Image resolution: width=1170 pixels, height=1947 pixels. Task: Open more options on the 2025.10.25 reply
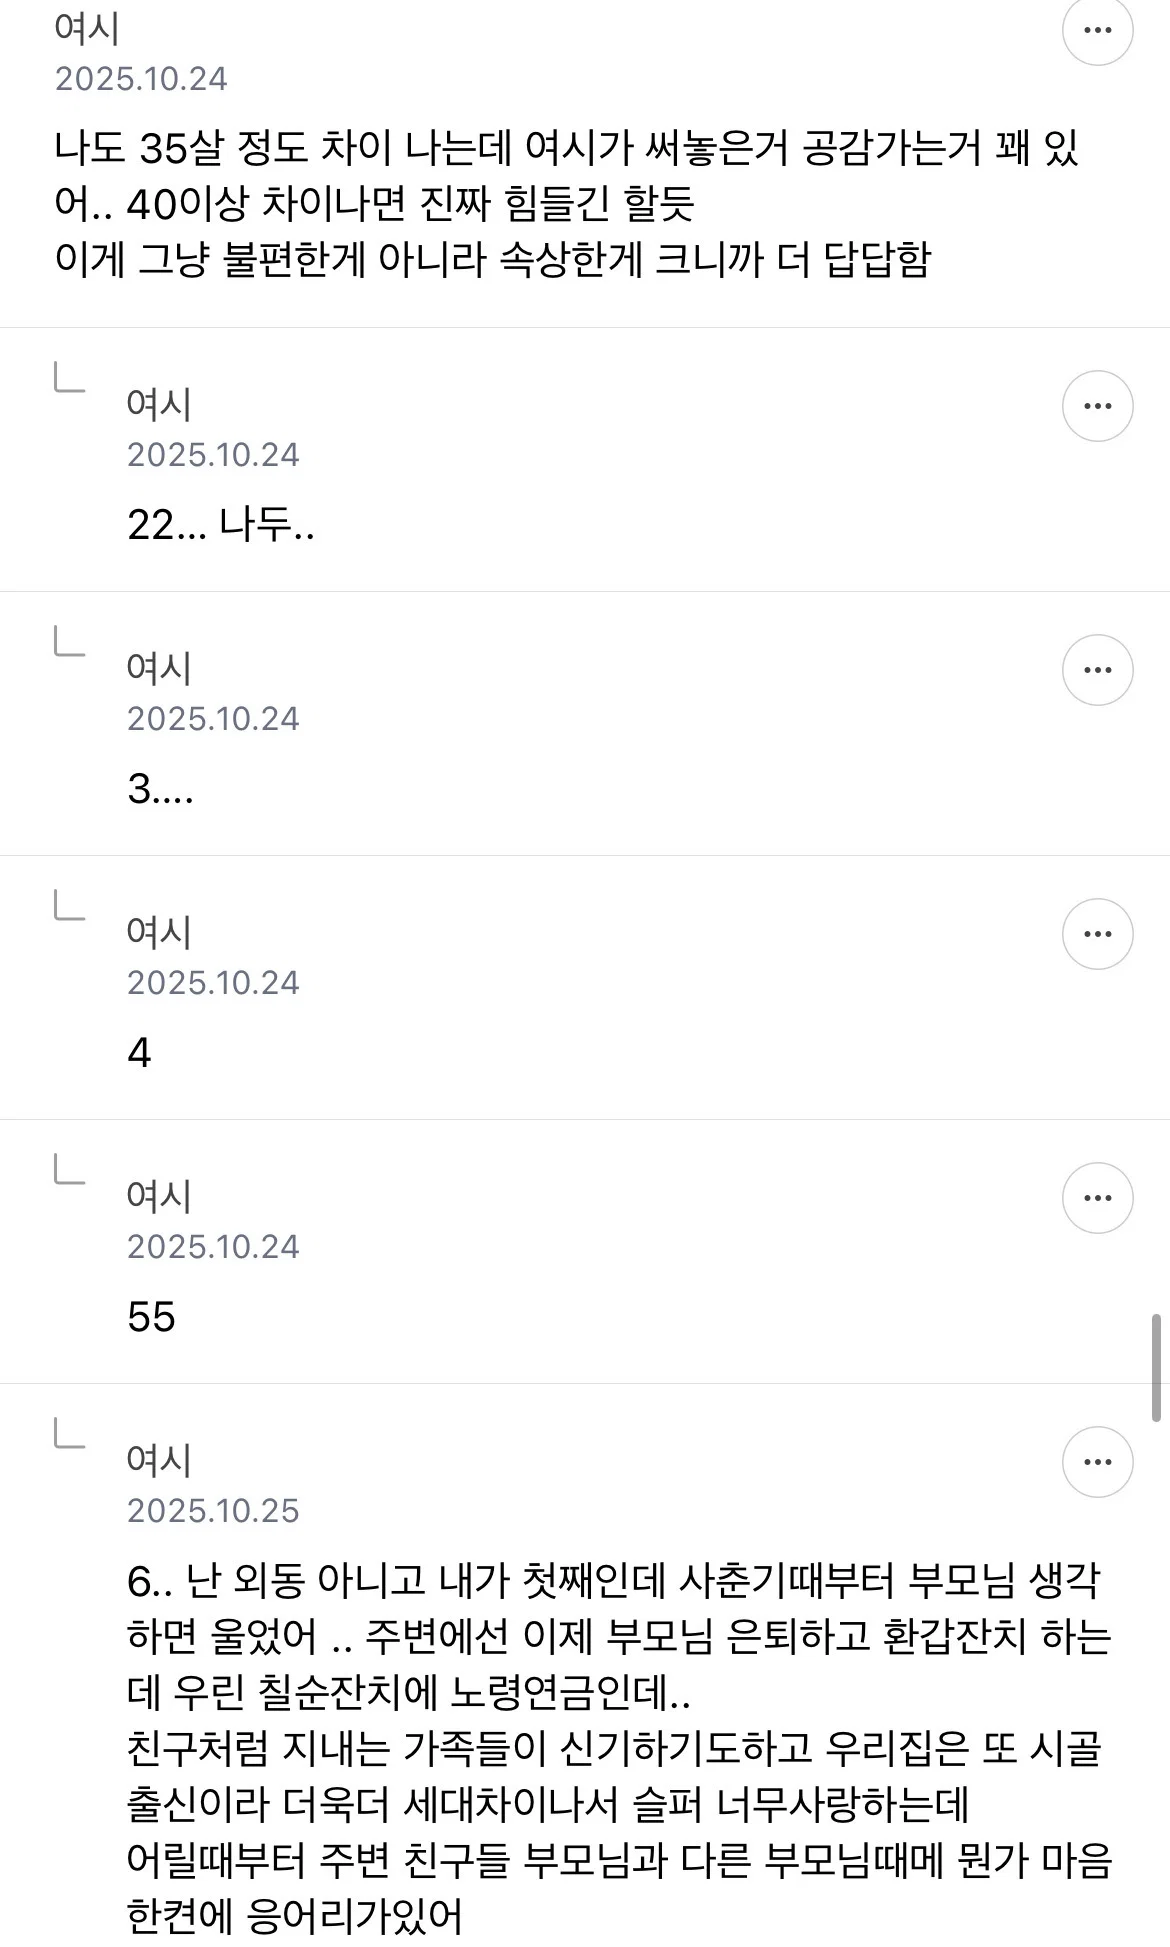[x=1097, y=1462]
